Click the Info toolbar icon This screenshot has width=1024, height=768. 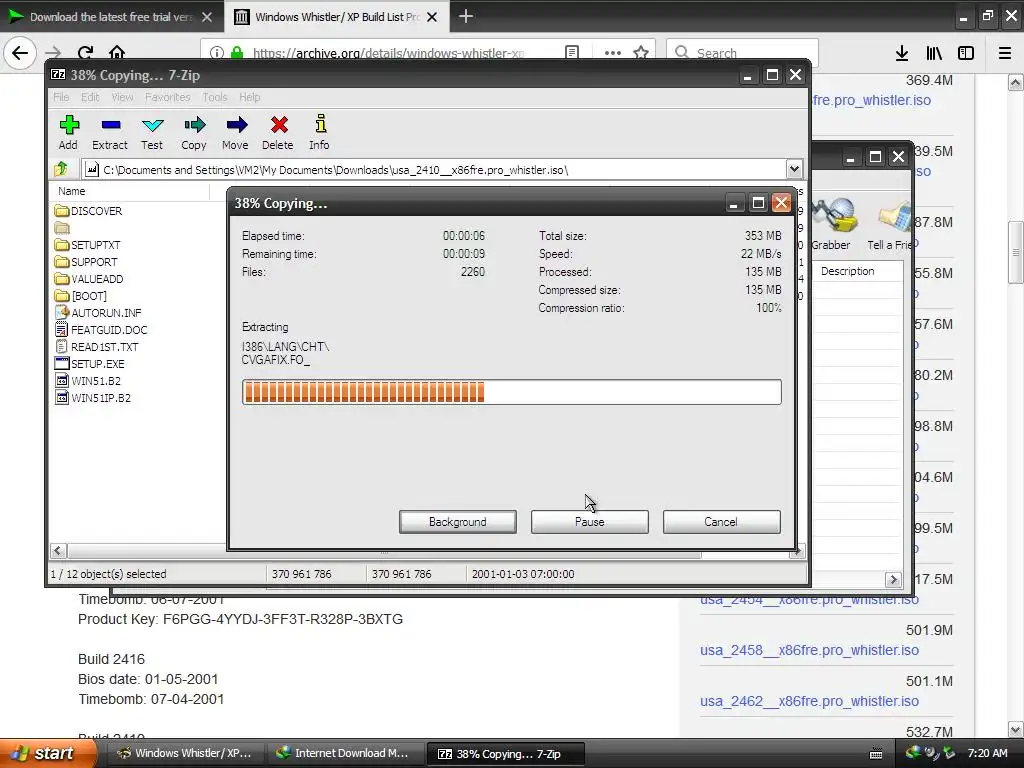coord(319,133)
